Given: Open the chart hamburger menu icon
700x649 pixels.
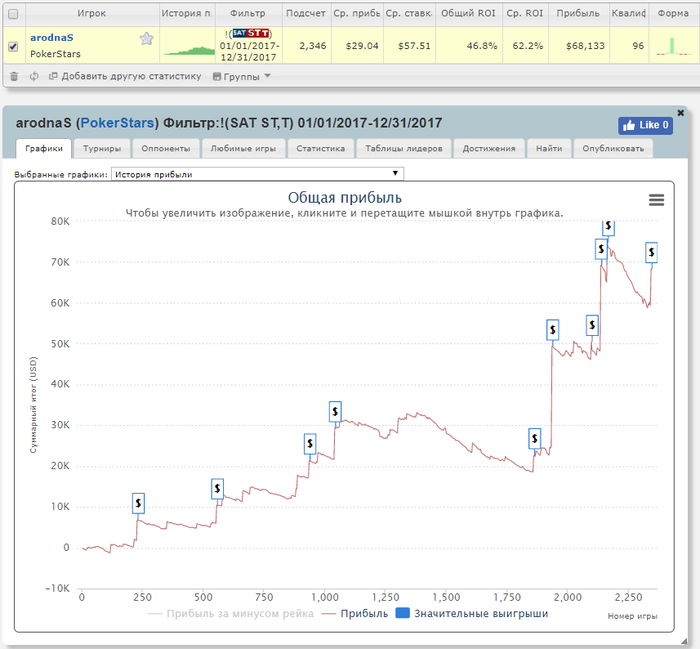Looking at the screenshot, I should [x=656, y=200].
